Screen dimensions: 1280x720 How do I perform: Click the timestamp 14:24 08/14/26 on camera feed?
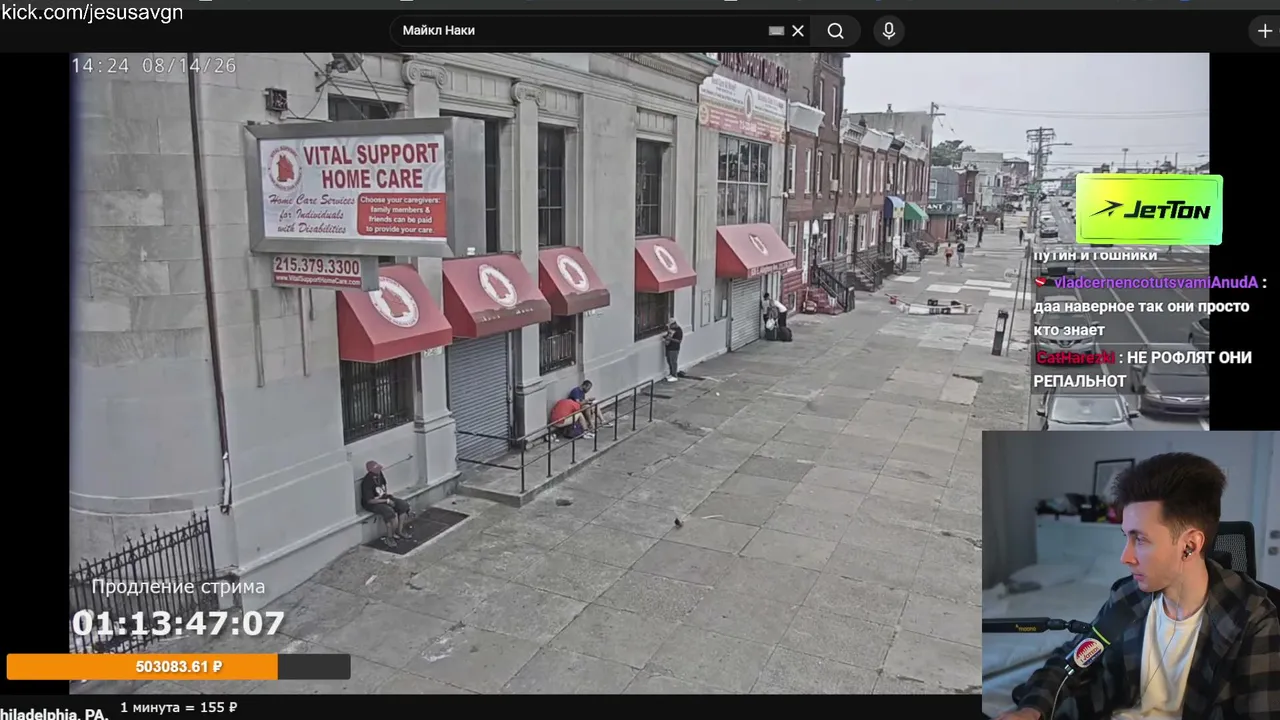tap(154, 66)
